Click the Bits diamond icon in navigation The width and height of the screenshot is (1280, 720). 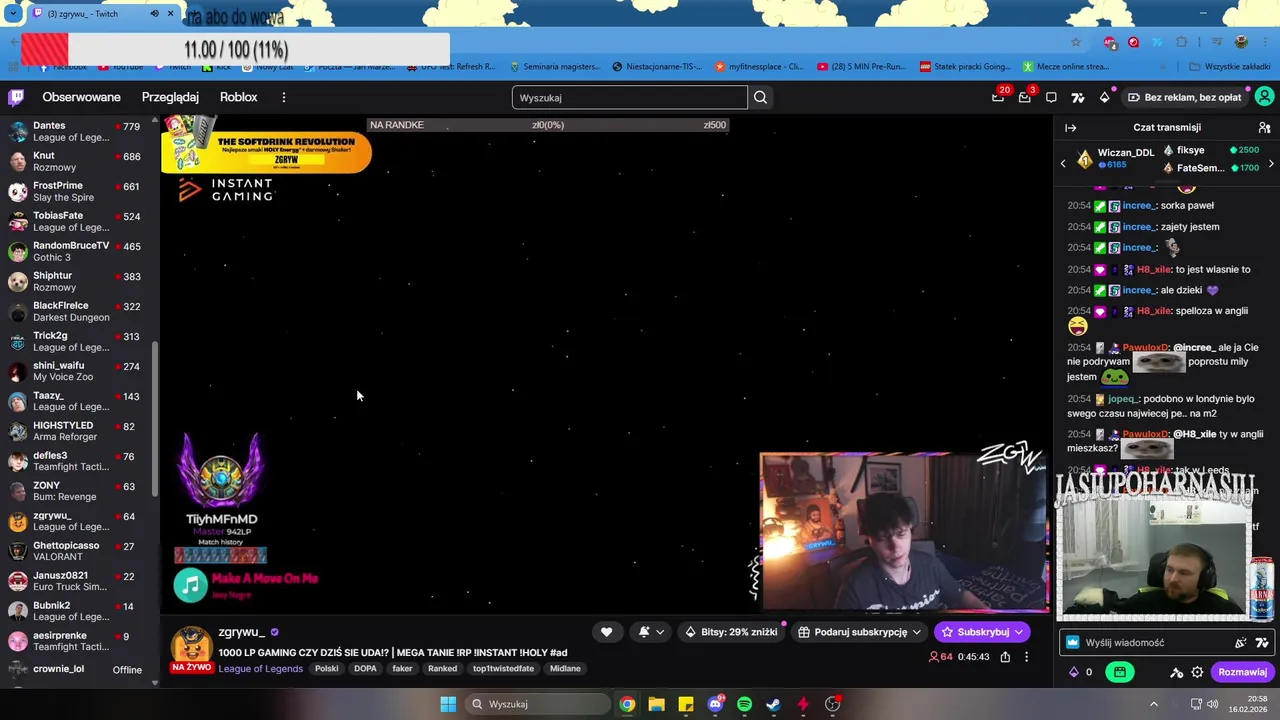click(1104, 97)
